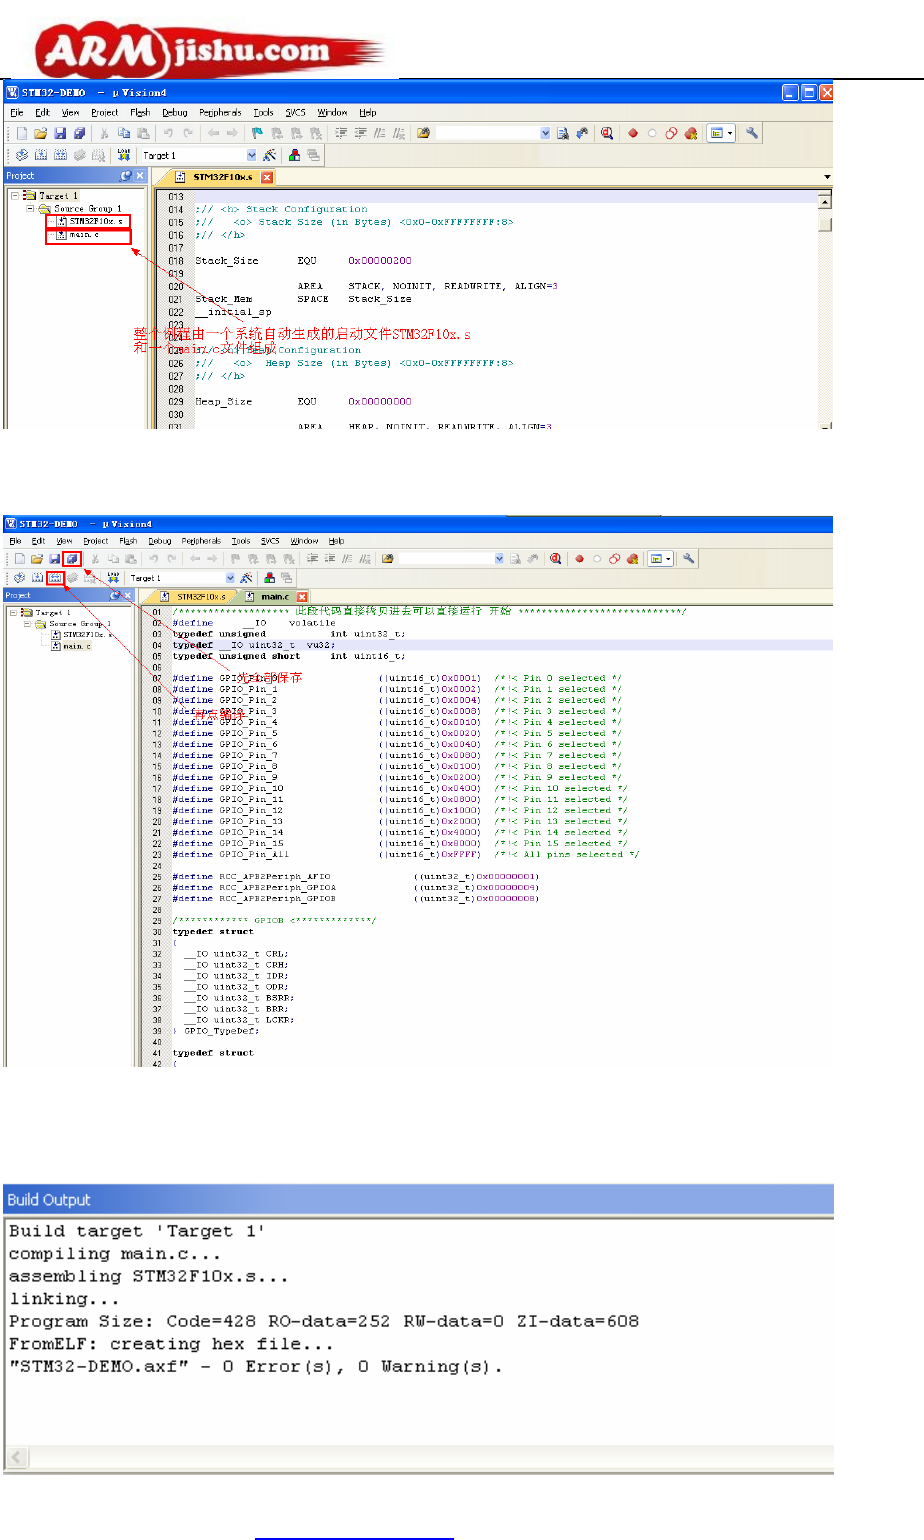Open File menu in upper µVision window

tap(17, 113)
